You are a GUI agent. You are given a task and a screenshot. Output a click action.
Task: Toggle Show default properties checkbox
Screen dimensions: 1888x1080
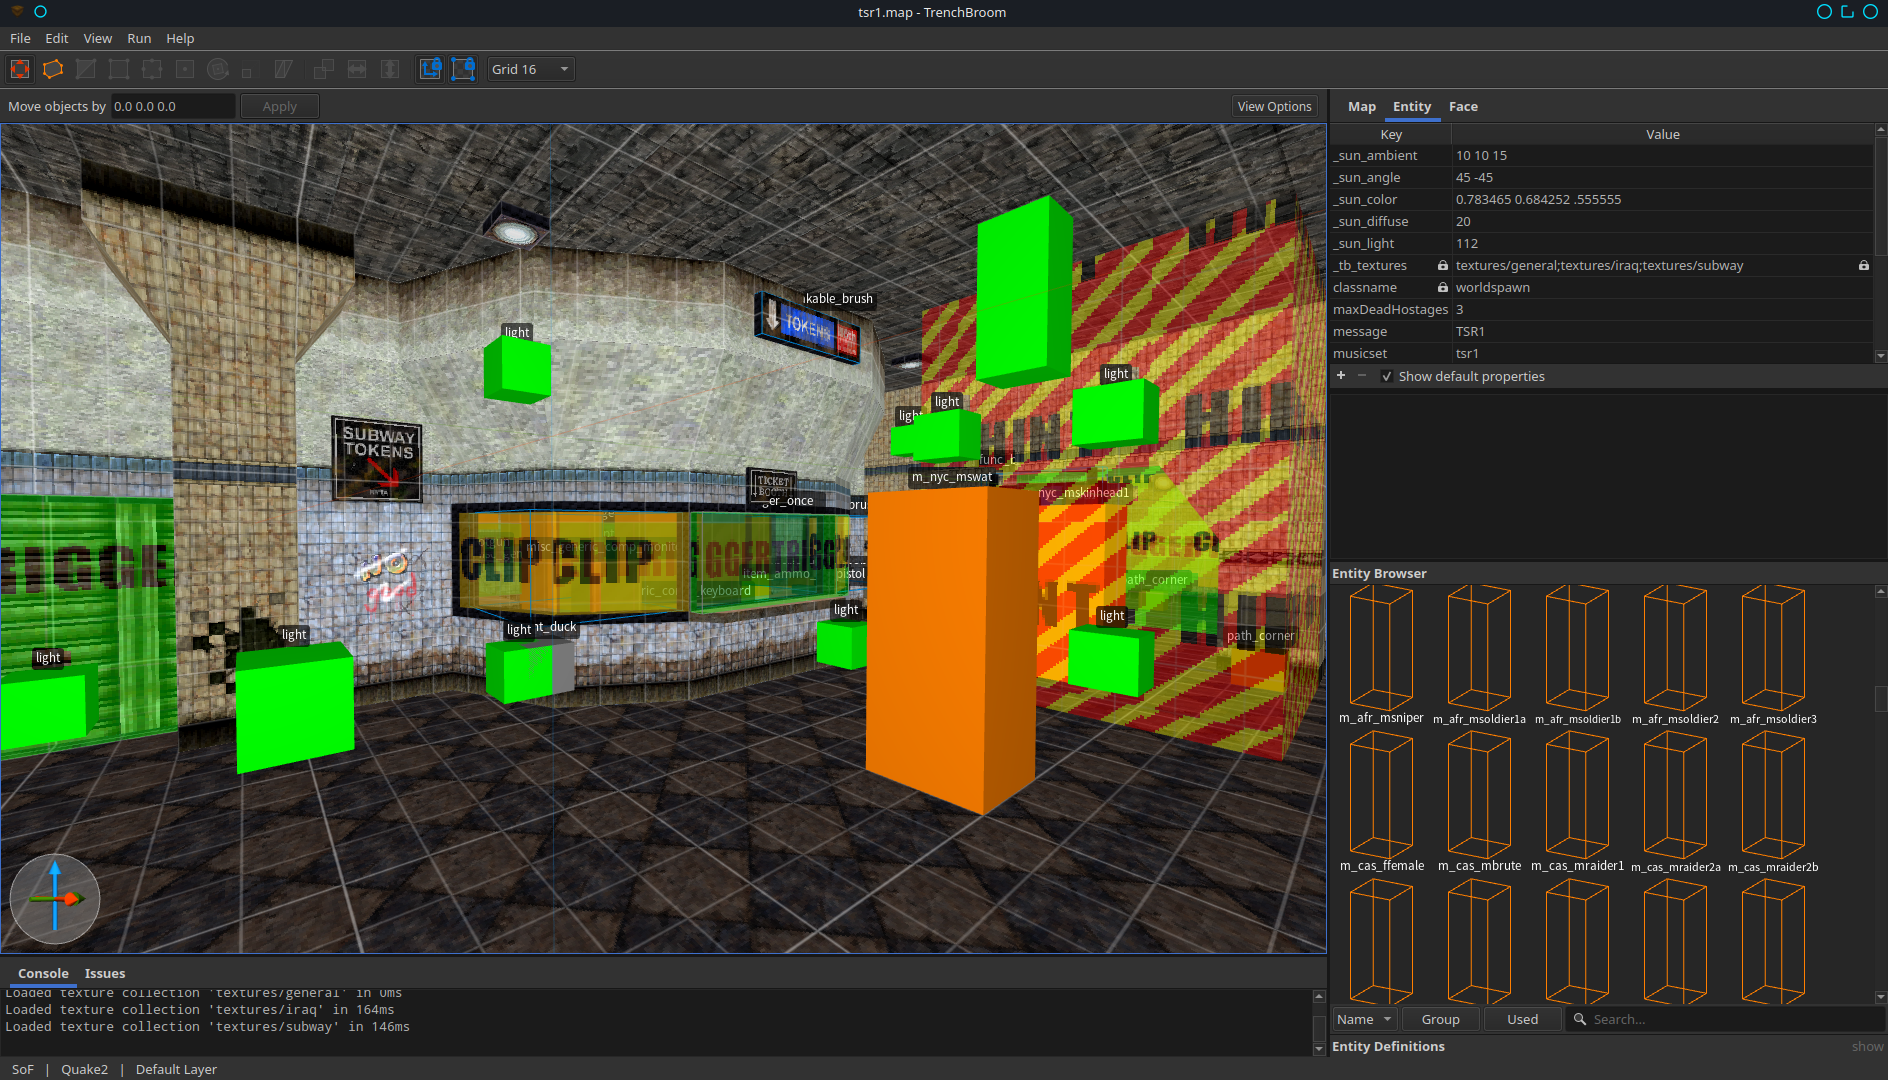point(1386,376)
